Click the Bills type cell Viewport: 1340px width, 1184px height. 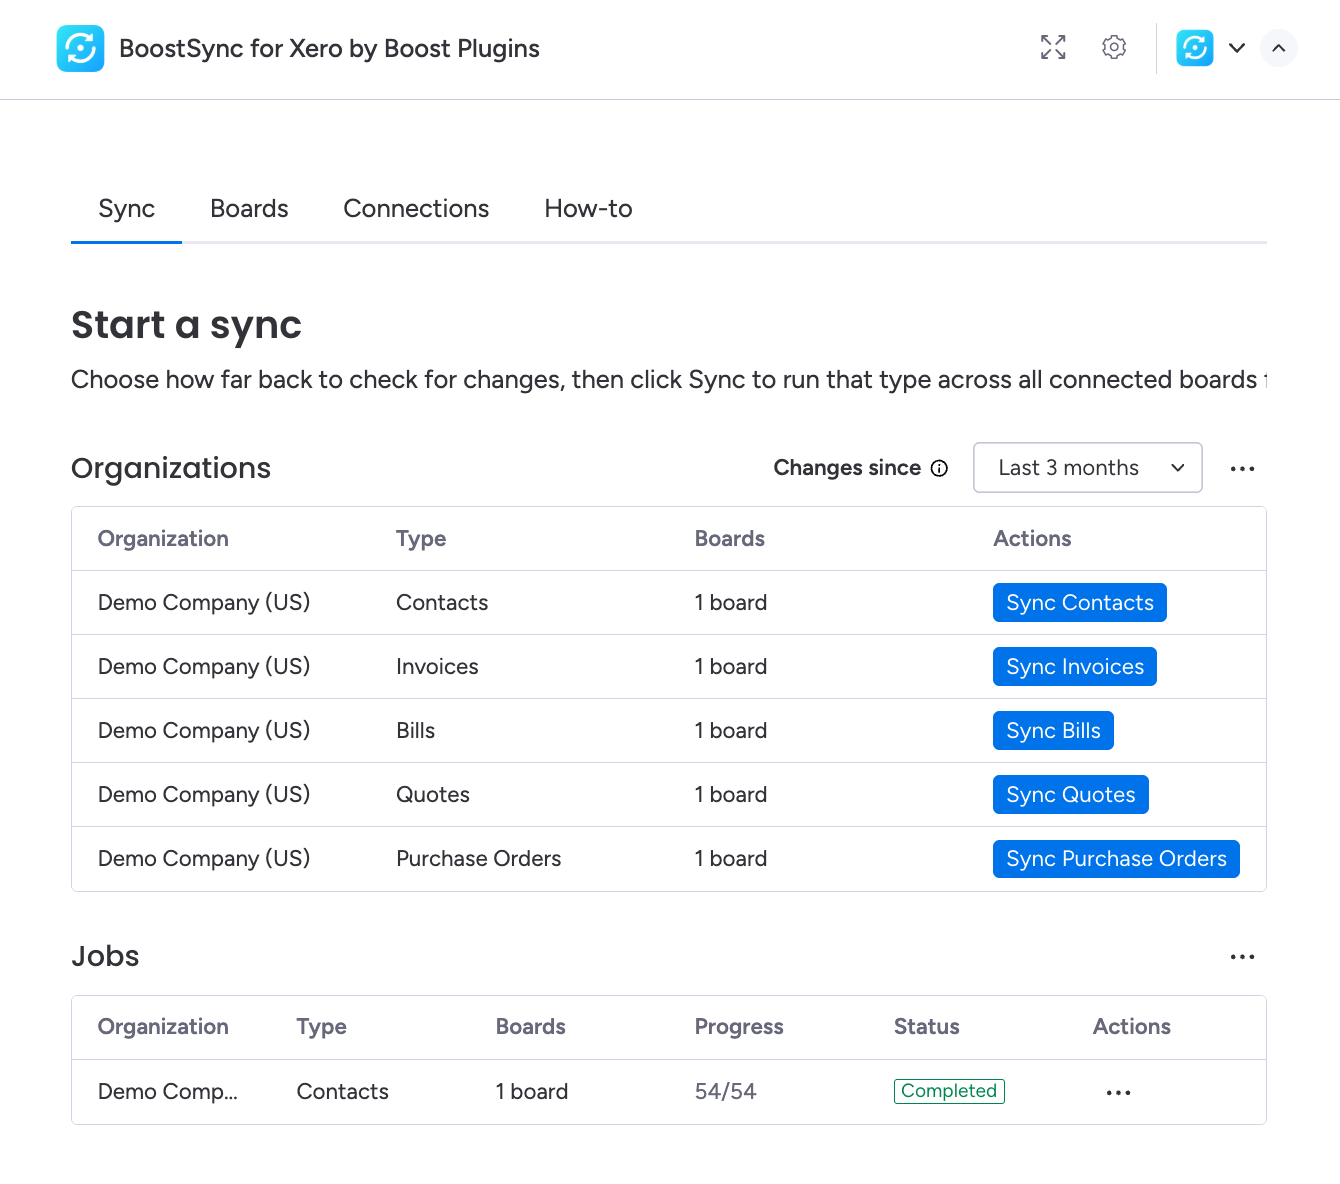click(x=415, y=731)
